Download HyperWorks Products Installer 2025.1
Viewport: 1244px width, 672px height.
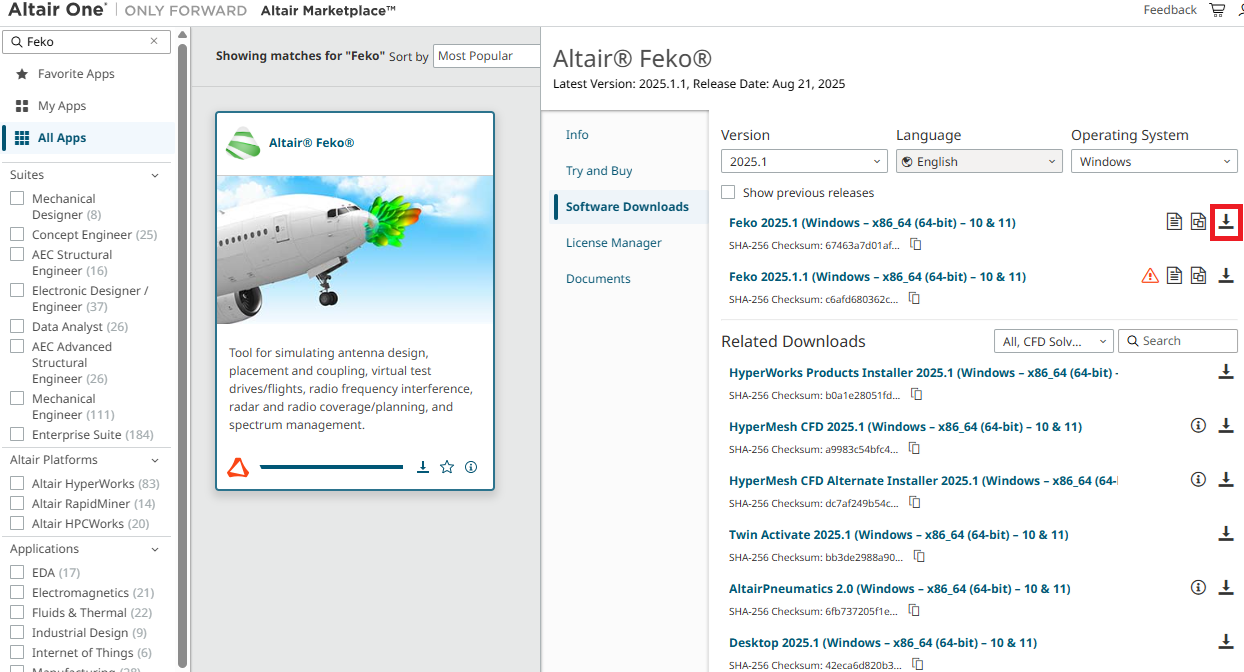pyautogui.click(x=1226, y=372)
